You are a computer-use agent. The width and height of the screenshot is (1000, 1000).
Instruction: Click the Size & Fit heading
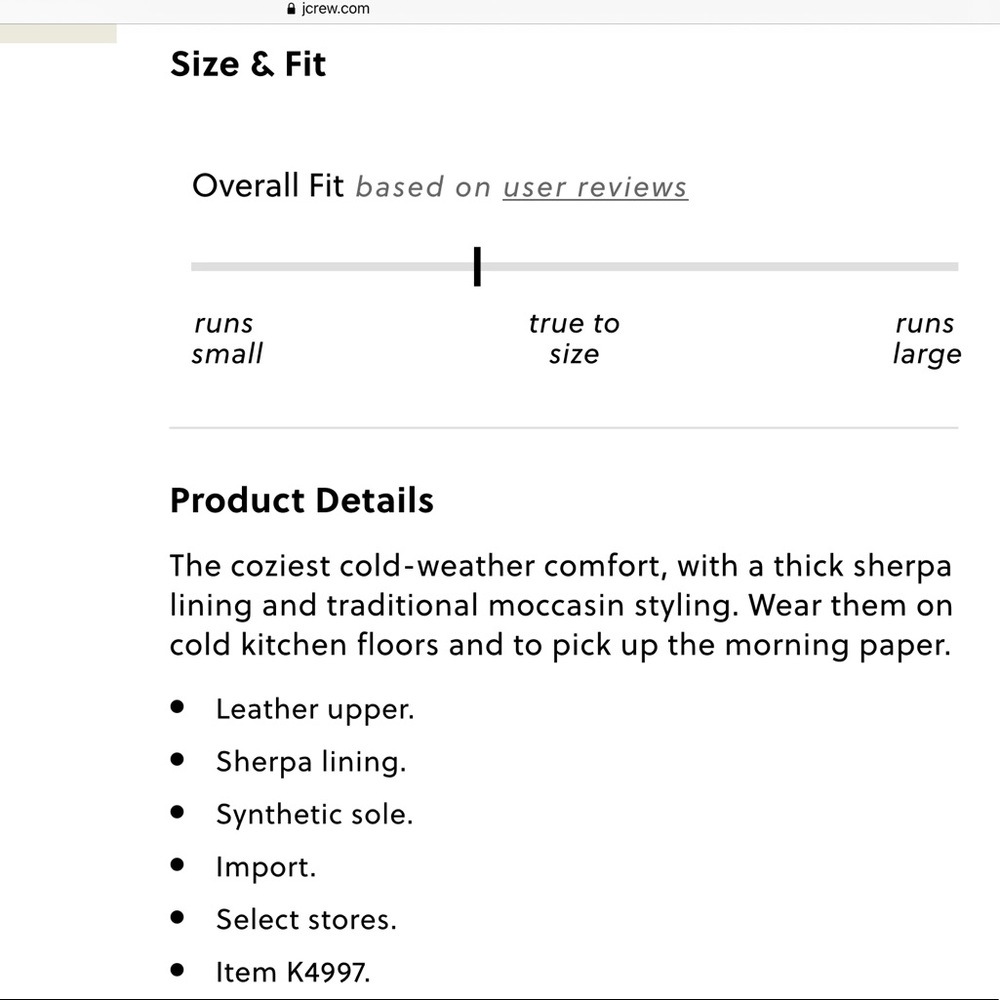point(247,64)
